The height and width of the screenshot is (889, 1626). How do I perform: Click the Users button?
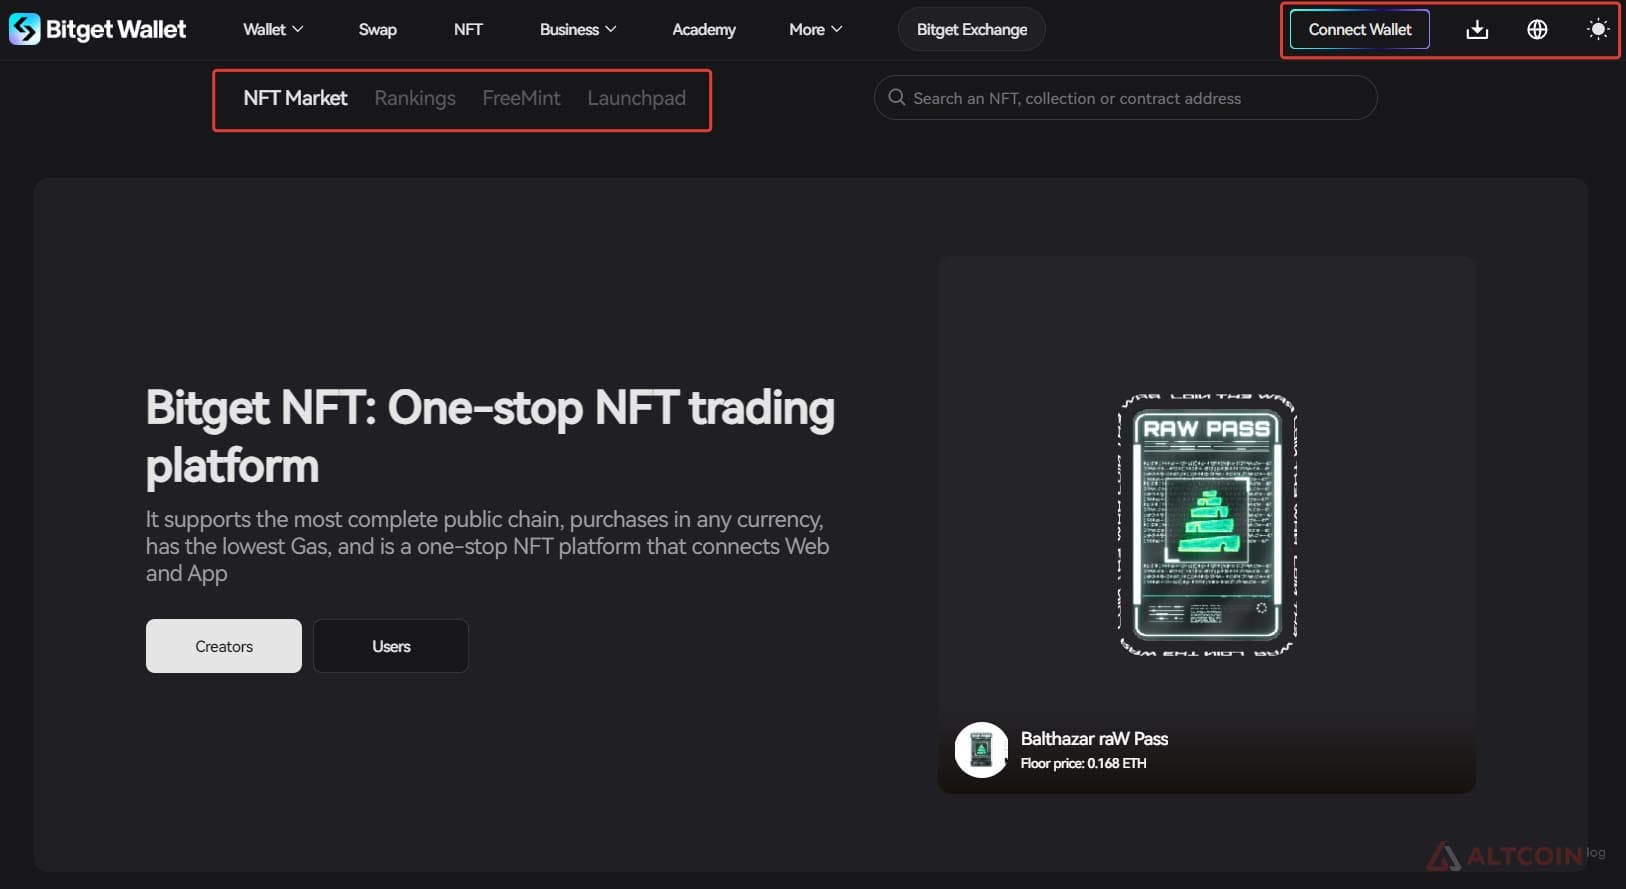pyautogui.click(x=391, y=646)
